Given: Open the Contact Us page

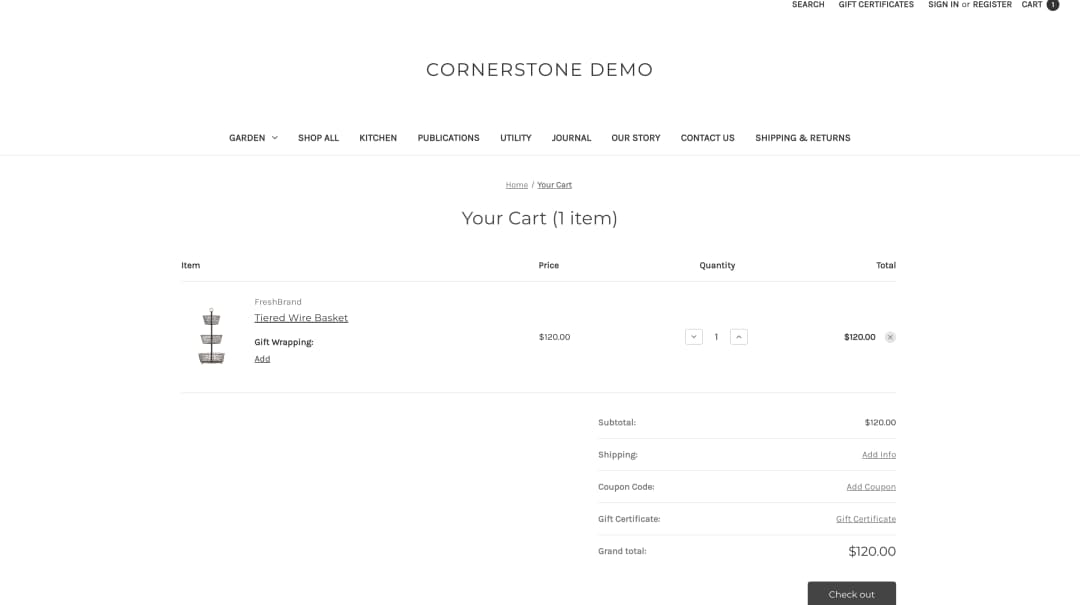Looking at the screenshot, I should (x=707, y=138).
